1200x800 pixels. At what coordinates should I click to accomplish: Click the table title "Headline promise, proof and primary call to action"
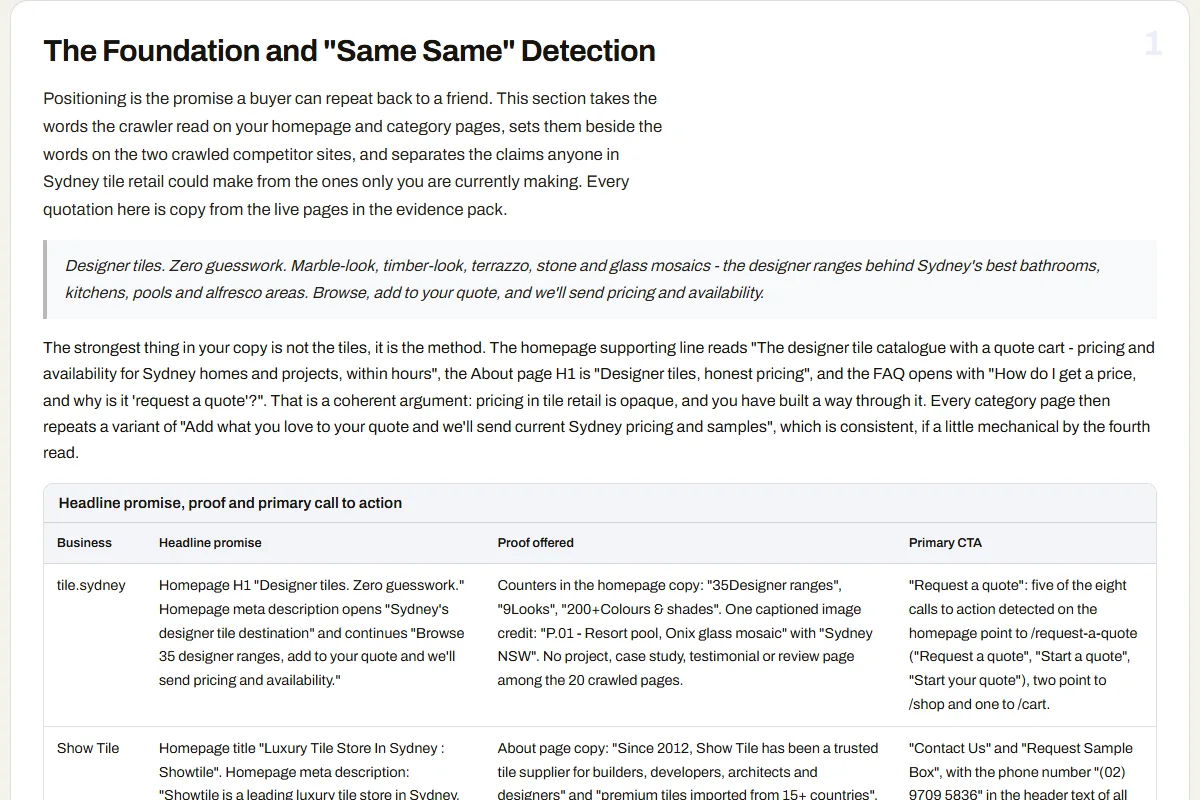[230, 503]
